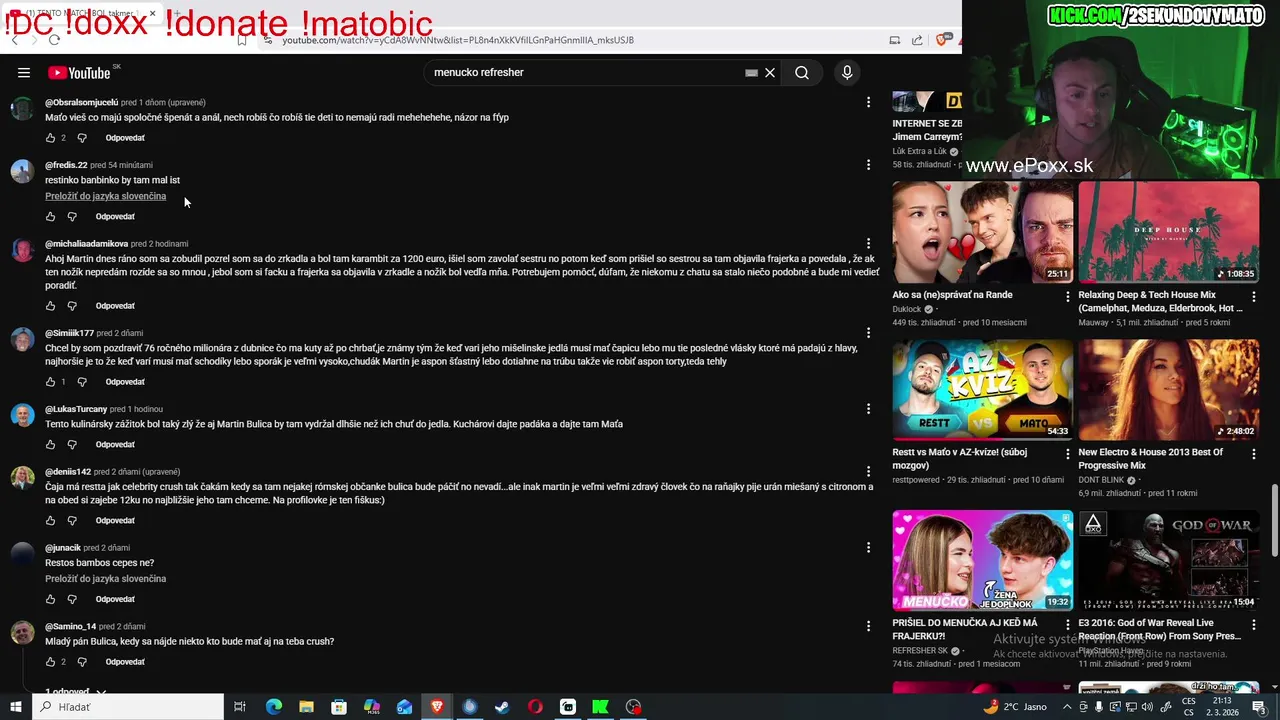Open the page vertical scrollbar thumb

[x=1274, y=520]
